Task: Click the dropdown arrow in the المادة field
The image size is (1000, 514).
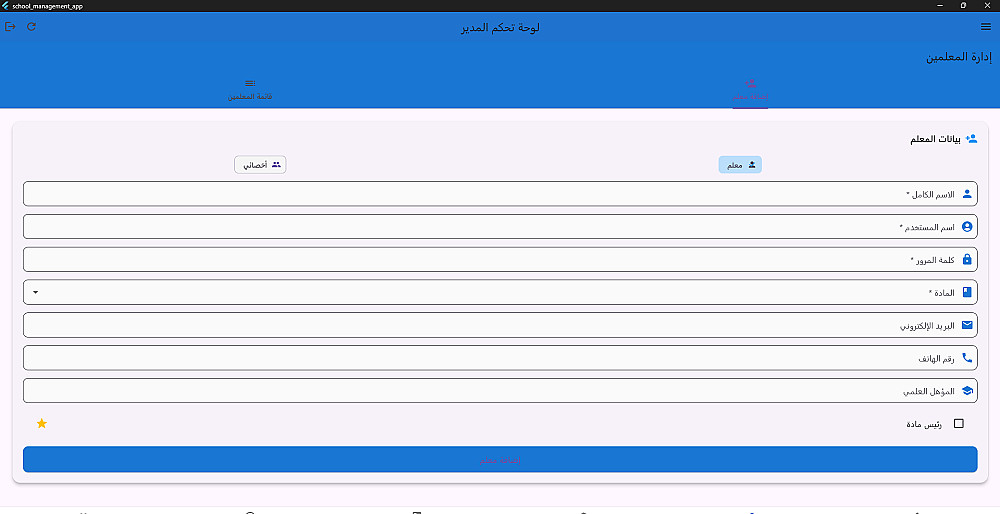Action: click(x=35, y=292)
